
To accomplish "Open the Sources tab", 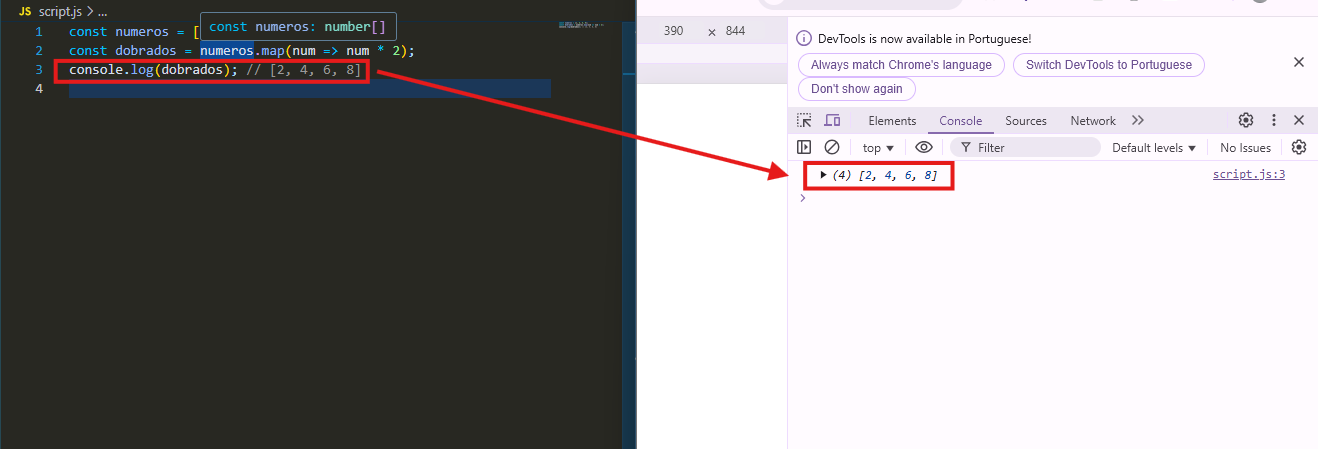I will click(x=1026, y=120).
